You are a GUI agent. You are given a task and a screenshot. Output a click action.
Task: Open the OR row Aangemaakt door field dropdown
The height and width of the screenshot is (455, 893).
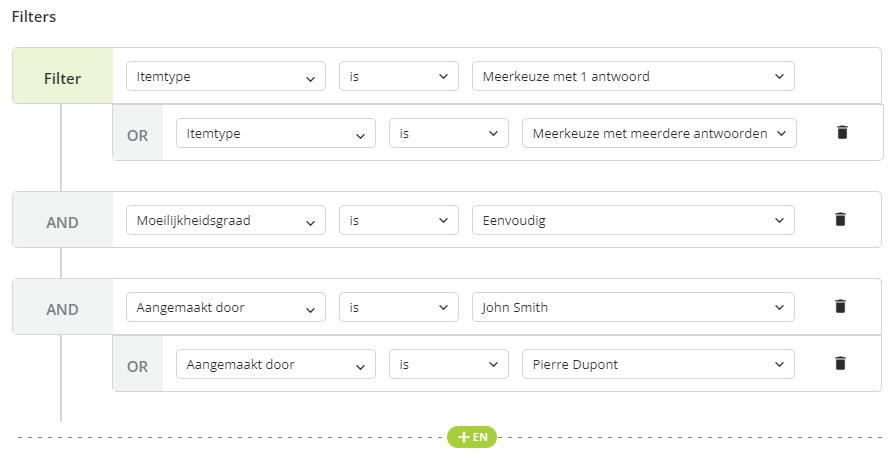[x=276, y=364]
